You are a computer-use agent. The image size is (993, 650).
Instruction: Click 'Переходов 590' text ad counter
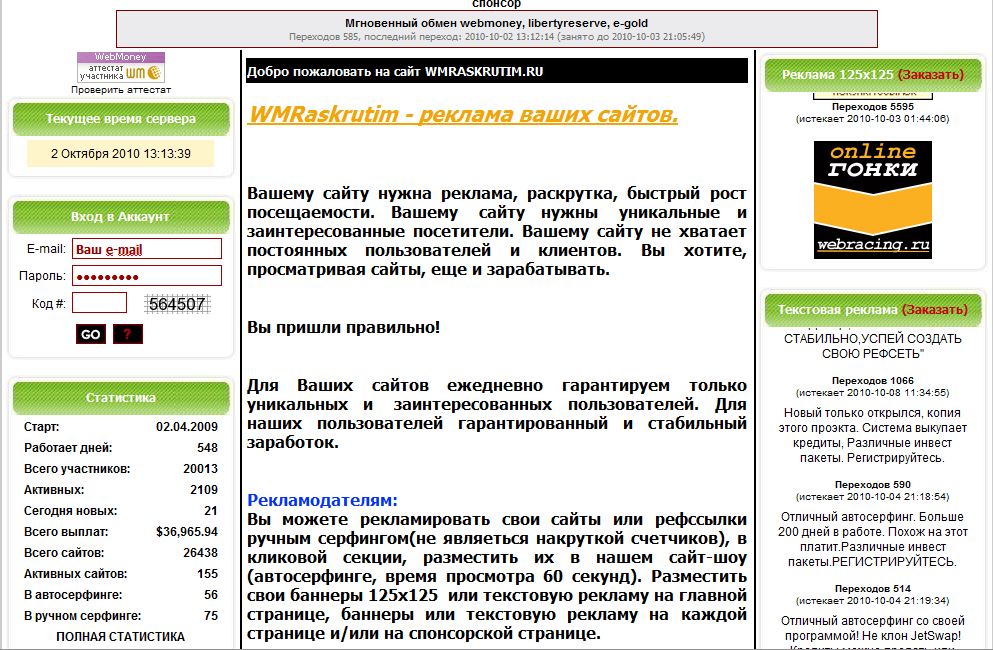click(873, 485)
